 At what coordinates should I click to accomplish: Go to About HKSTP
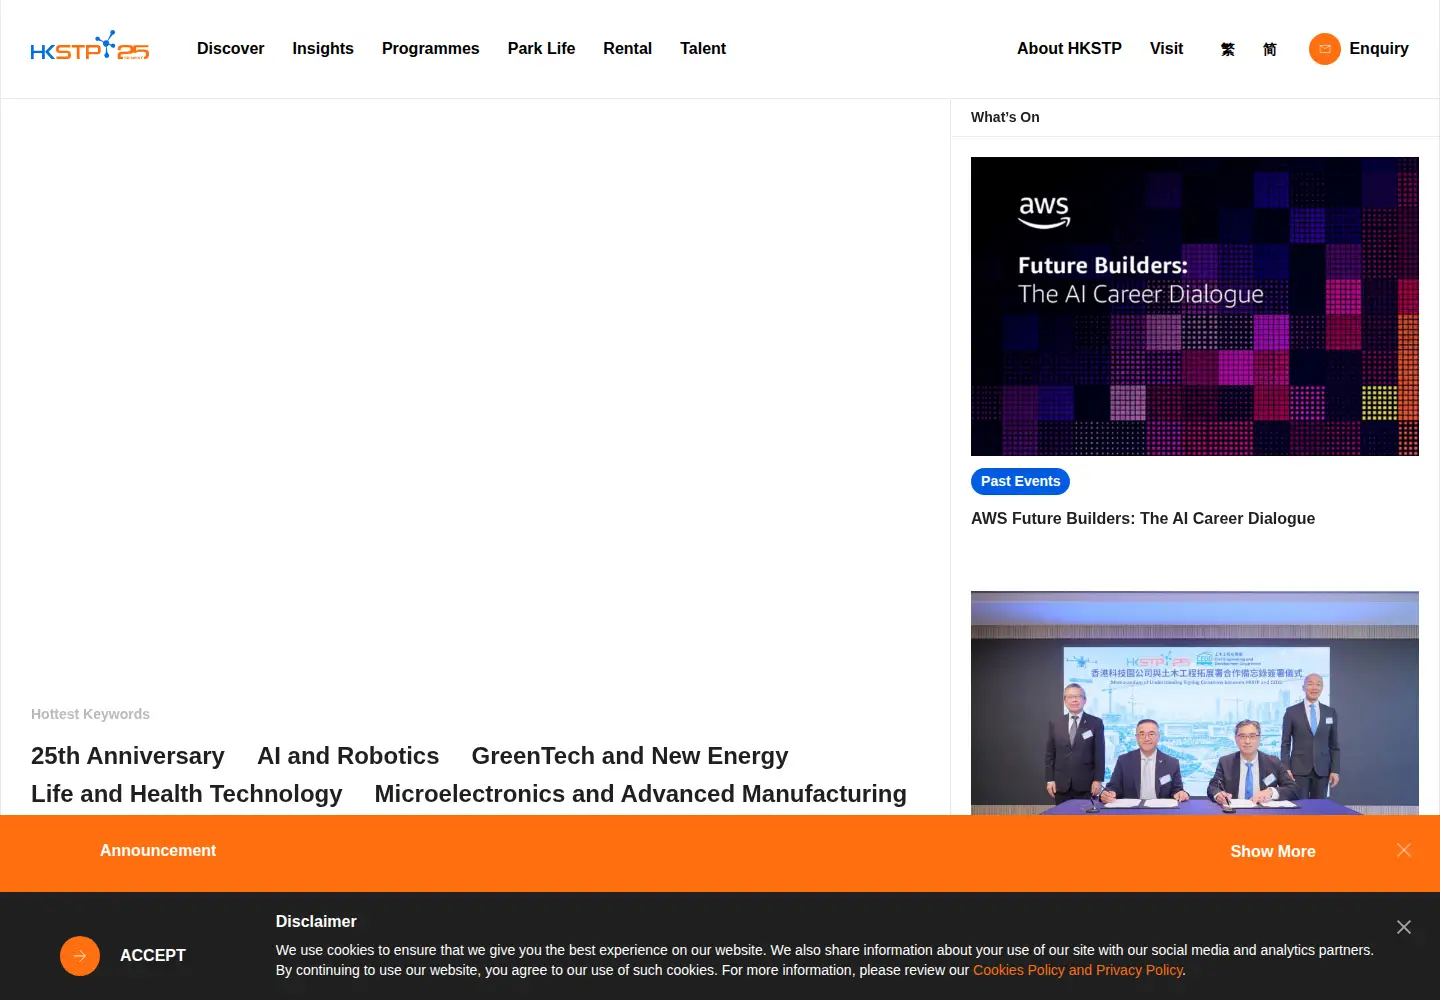1069,48
